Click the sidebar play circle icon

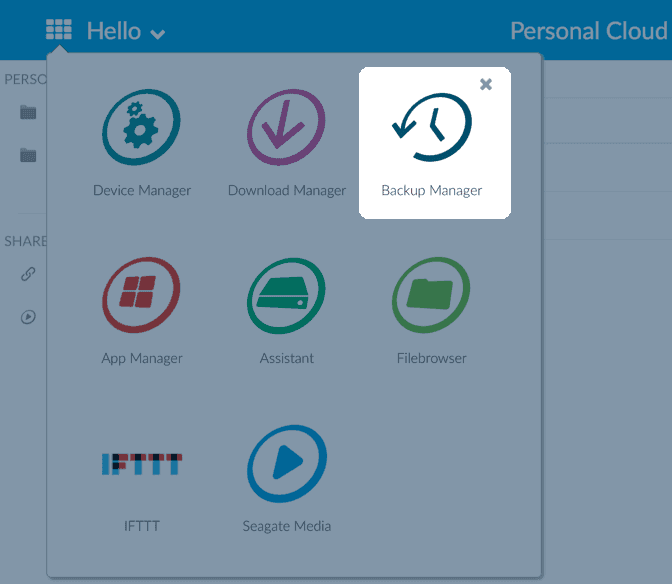tap(28, 317)
